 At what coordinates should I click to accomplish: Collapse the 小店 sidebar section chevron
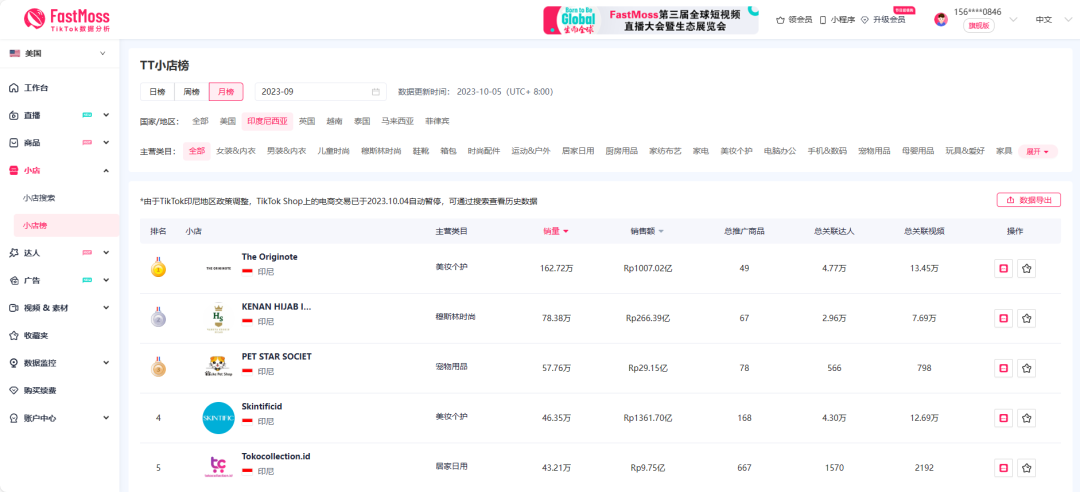tap(106, 170)
